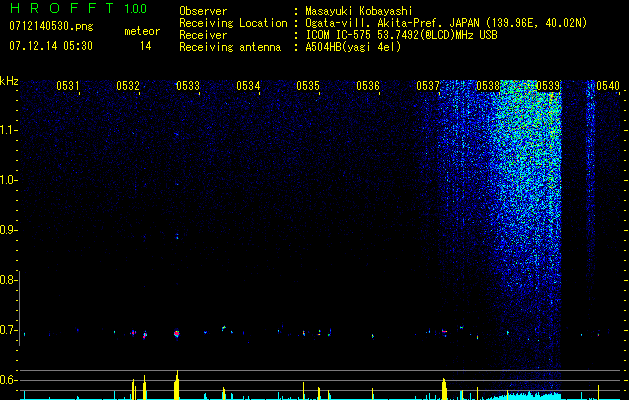This screenshot has width=629, height=400.
Task: Click the 0531 time marker
Action: [x=67, y=85]
